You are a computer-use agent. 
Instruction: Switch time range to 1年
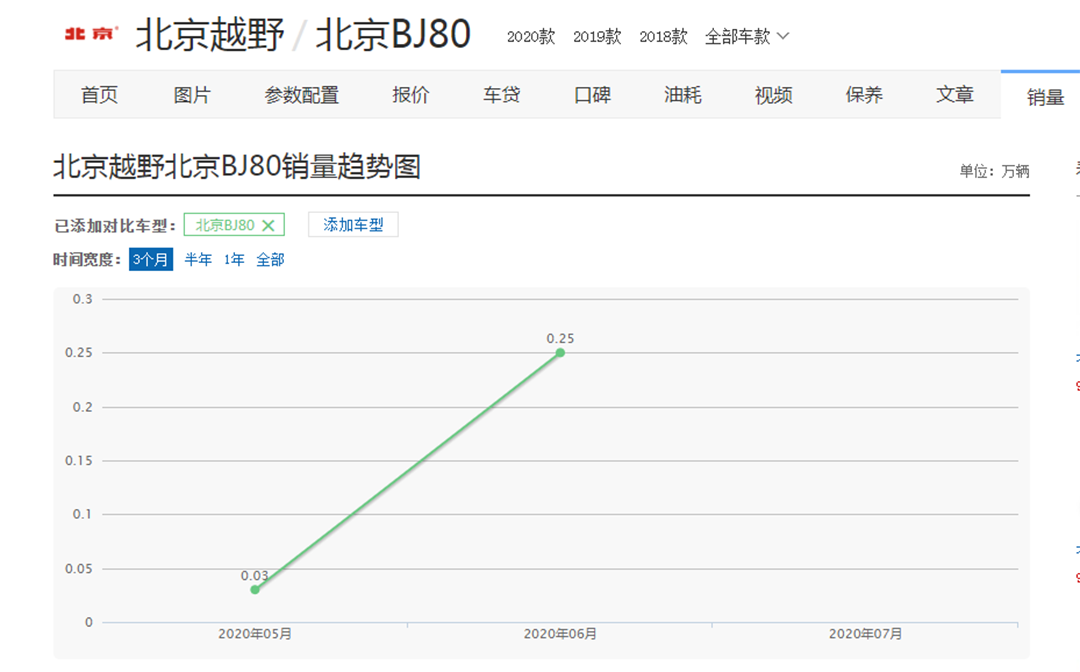point(234,260)
